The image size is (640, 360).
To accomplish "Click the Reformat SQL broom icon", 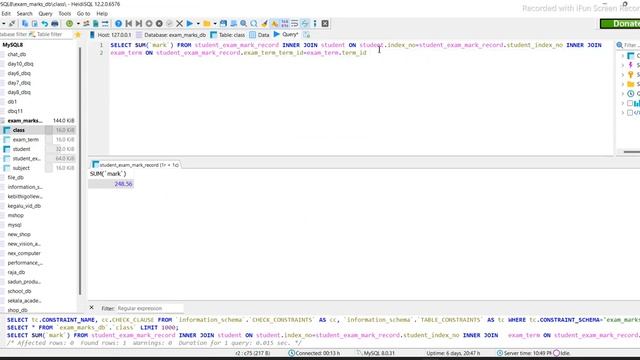I will point(264,24).
